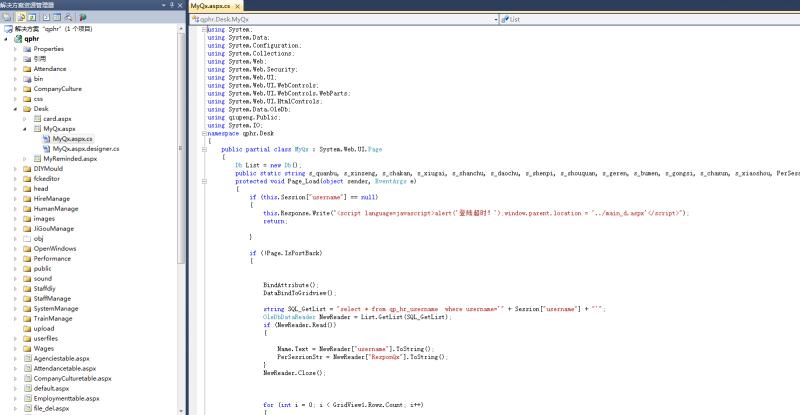Screen dimensions: 800x415
Task: Select default.aspx file
Action: (x=51, y=388)
